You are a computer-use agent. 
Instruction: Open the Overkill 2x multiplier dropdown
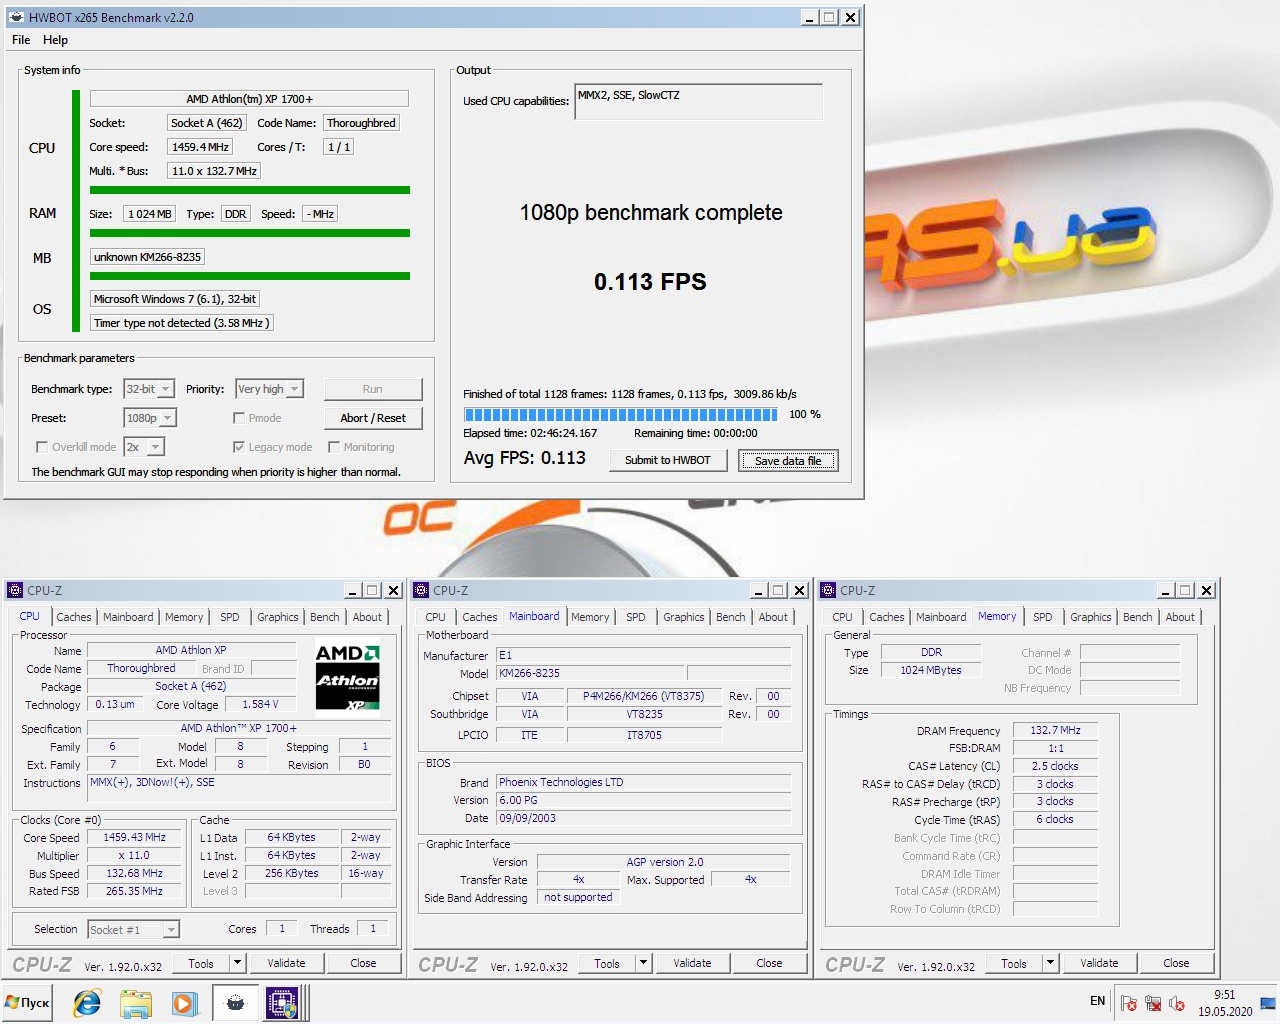(x=144, y=447)
